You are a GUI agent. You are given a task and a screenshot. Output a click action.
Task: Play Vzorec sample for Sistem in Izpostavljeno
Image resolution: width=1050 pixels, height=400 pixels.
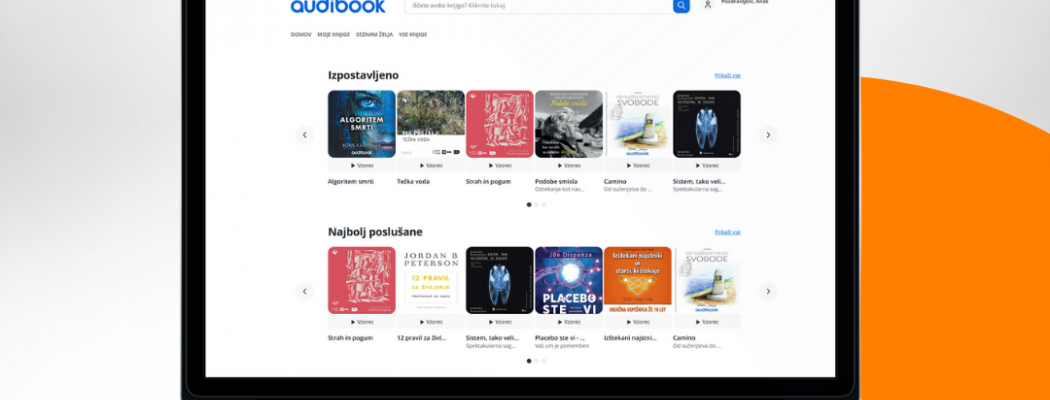(x=706, y=165)
